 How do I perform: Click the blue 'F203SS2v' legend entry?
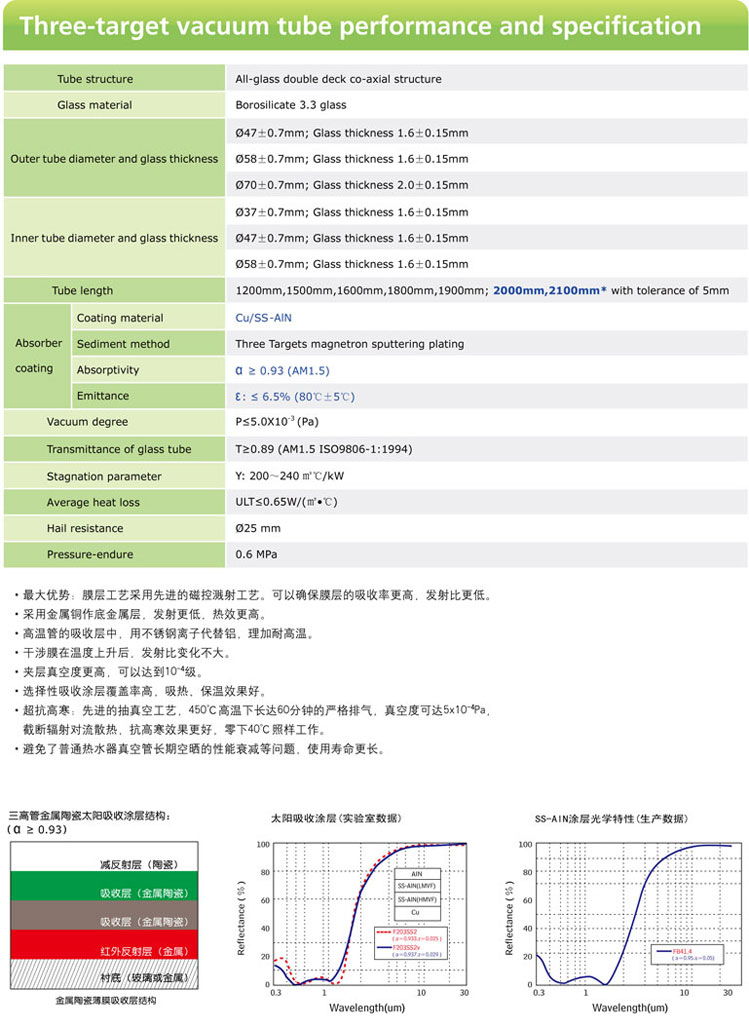pyautogui.click(x=410, y=951)
